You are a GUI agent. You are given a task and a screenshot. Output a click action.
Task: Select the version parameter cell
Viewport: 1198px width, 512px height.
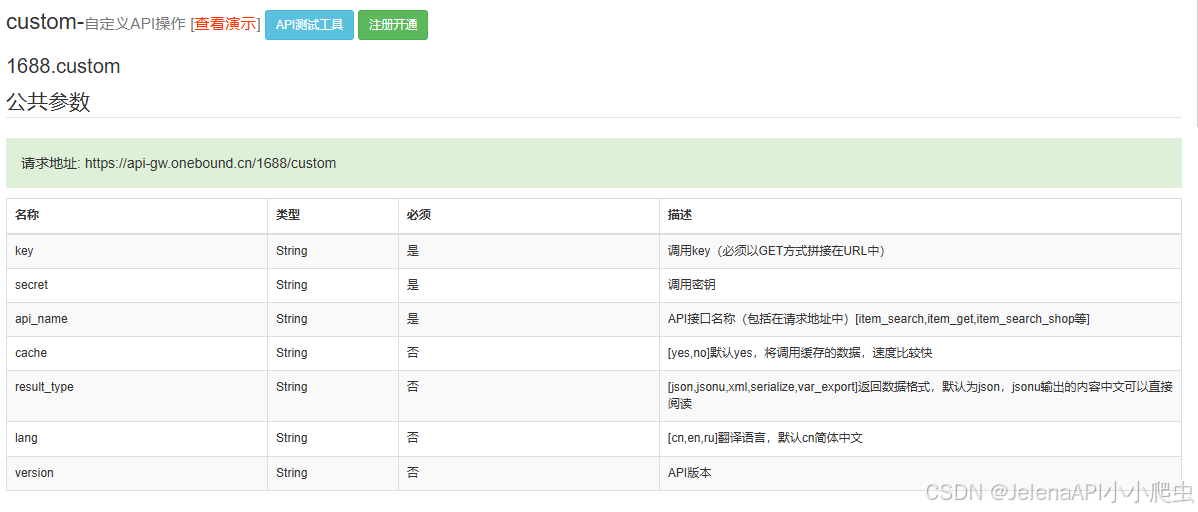click(x=137, y=473)
